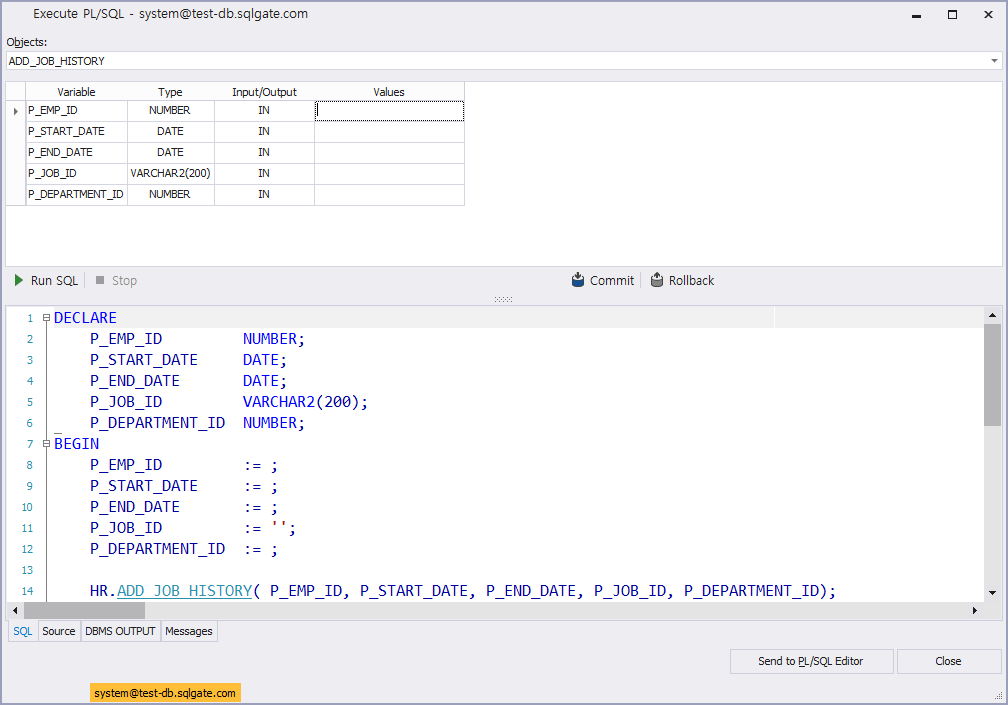Viewport: 1008px width, 705px height.
Task: Maximize the Execute PL/SQL window
Action: click(x=953, y=14)
